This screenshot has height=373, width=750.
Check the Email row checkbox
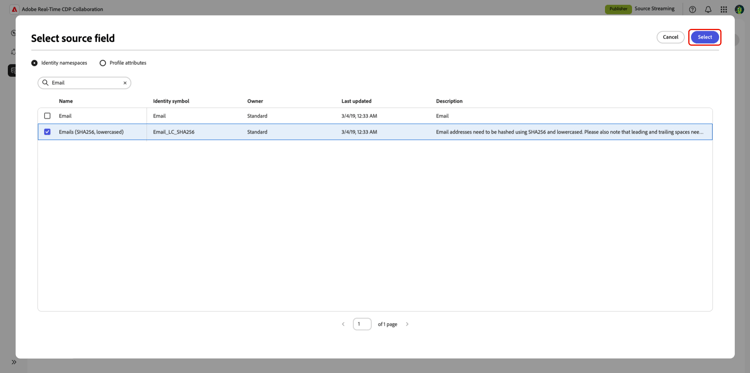click(47, 116)
